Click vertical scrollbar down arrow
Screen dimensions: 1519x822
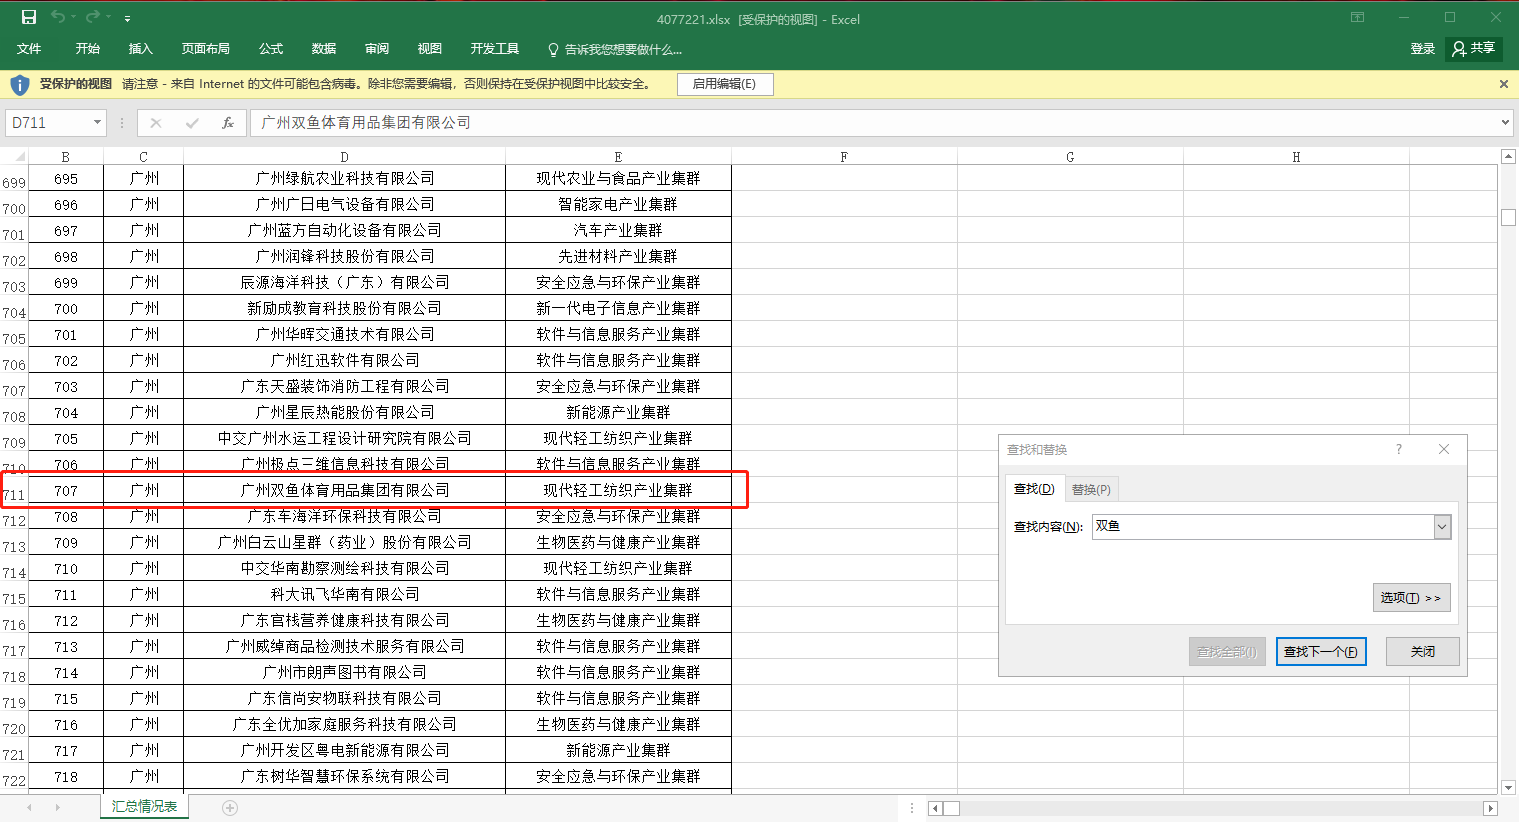[1509, 787]
